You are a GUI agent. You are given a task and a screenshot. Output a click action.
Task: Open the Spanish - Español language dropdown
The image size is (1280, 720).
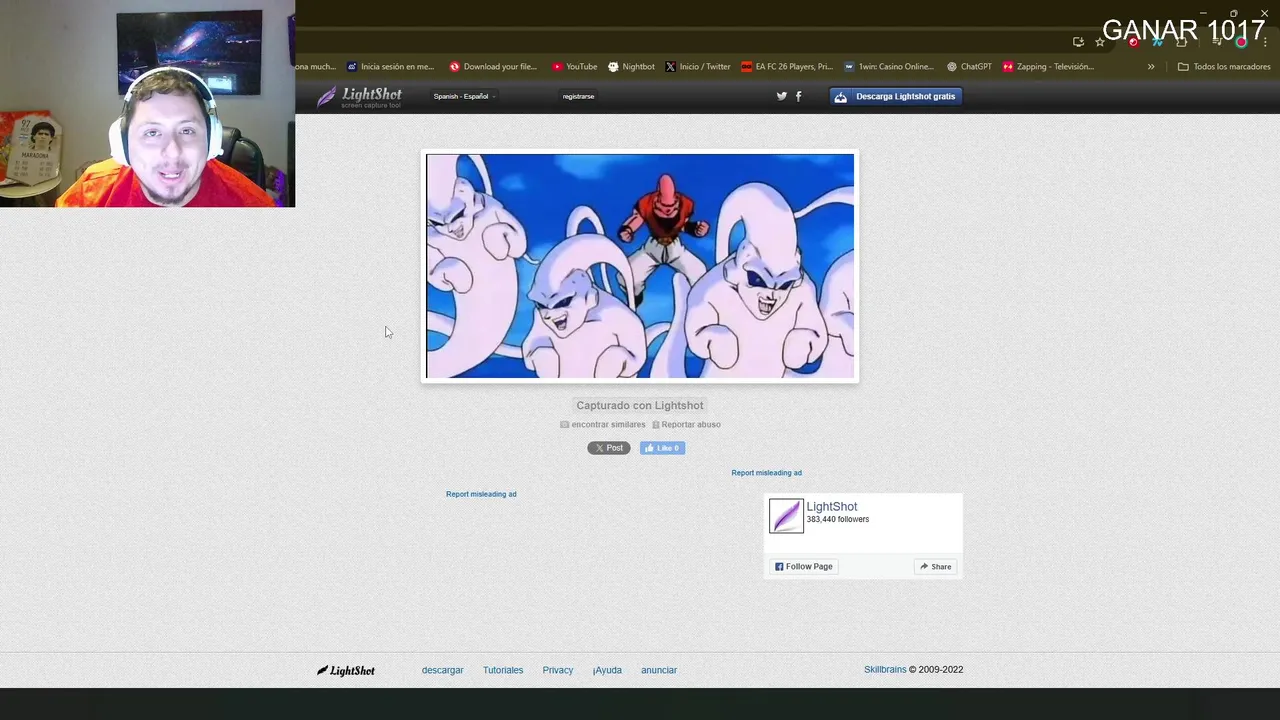[x=464, y=96]
